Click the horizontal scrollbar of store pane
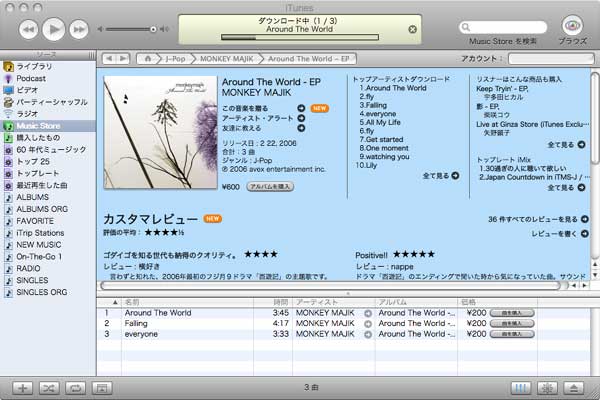This screenshot has width=600, height=400. [330, 286]
